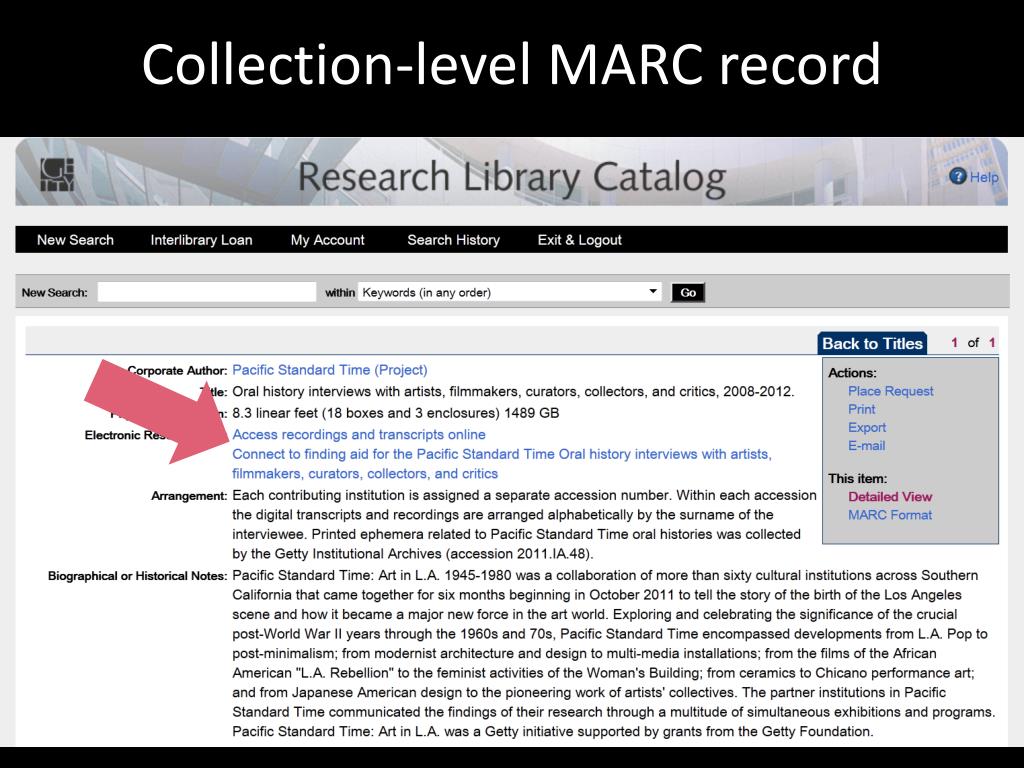View Search History
This screenshot has width=1024, height=768.
pyautogui.click(x=453, y=240)
